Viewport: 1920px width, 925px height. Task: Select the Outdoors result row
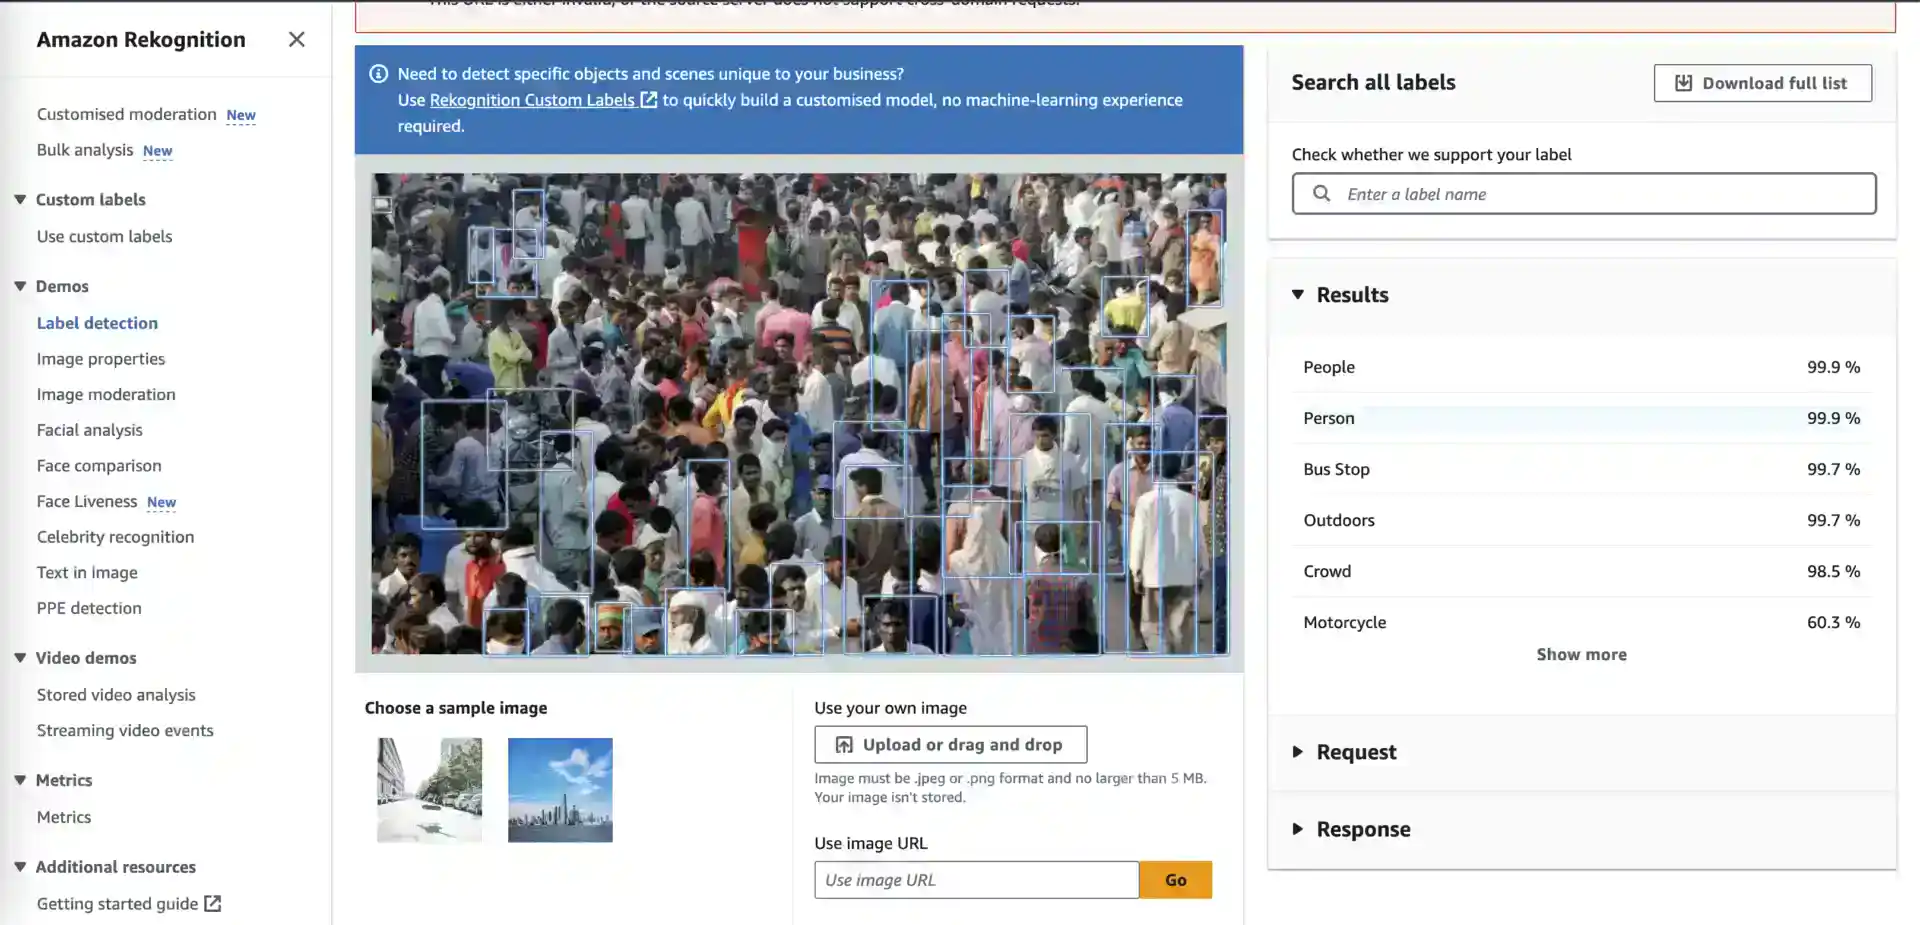point(1581,520)
